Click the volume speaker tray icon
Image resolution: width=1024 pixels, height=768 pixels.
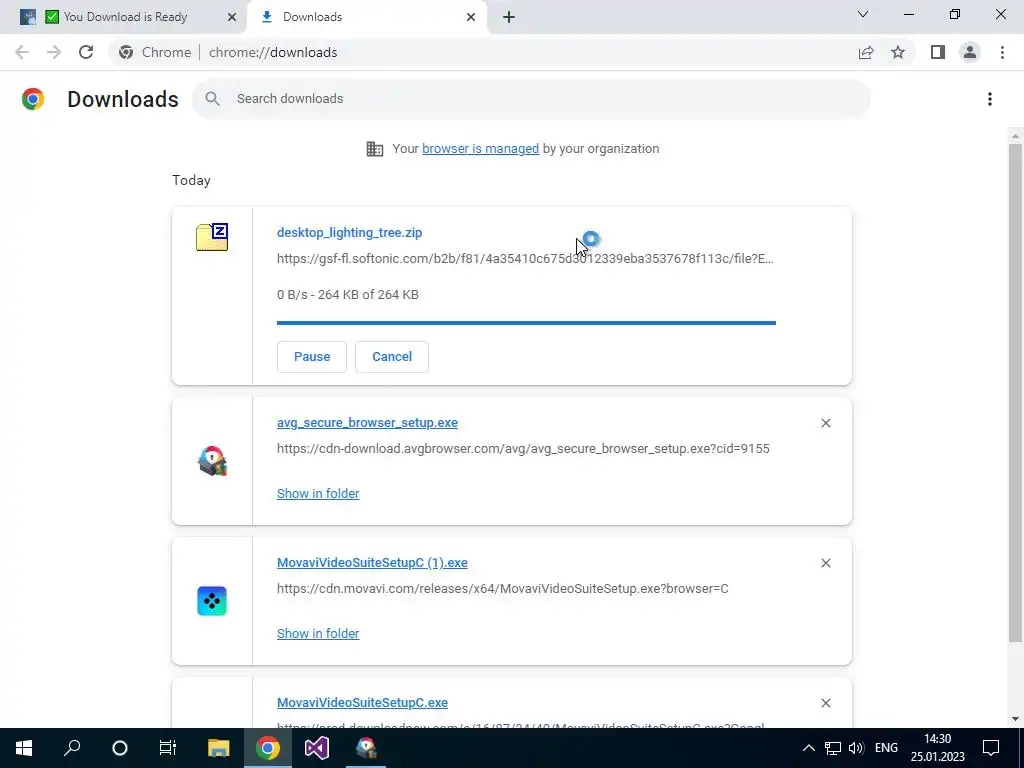point(856,748)
